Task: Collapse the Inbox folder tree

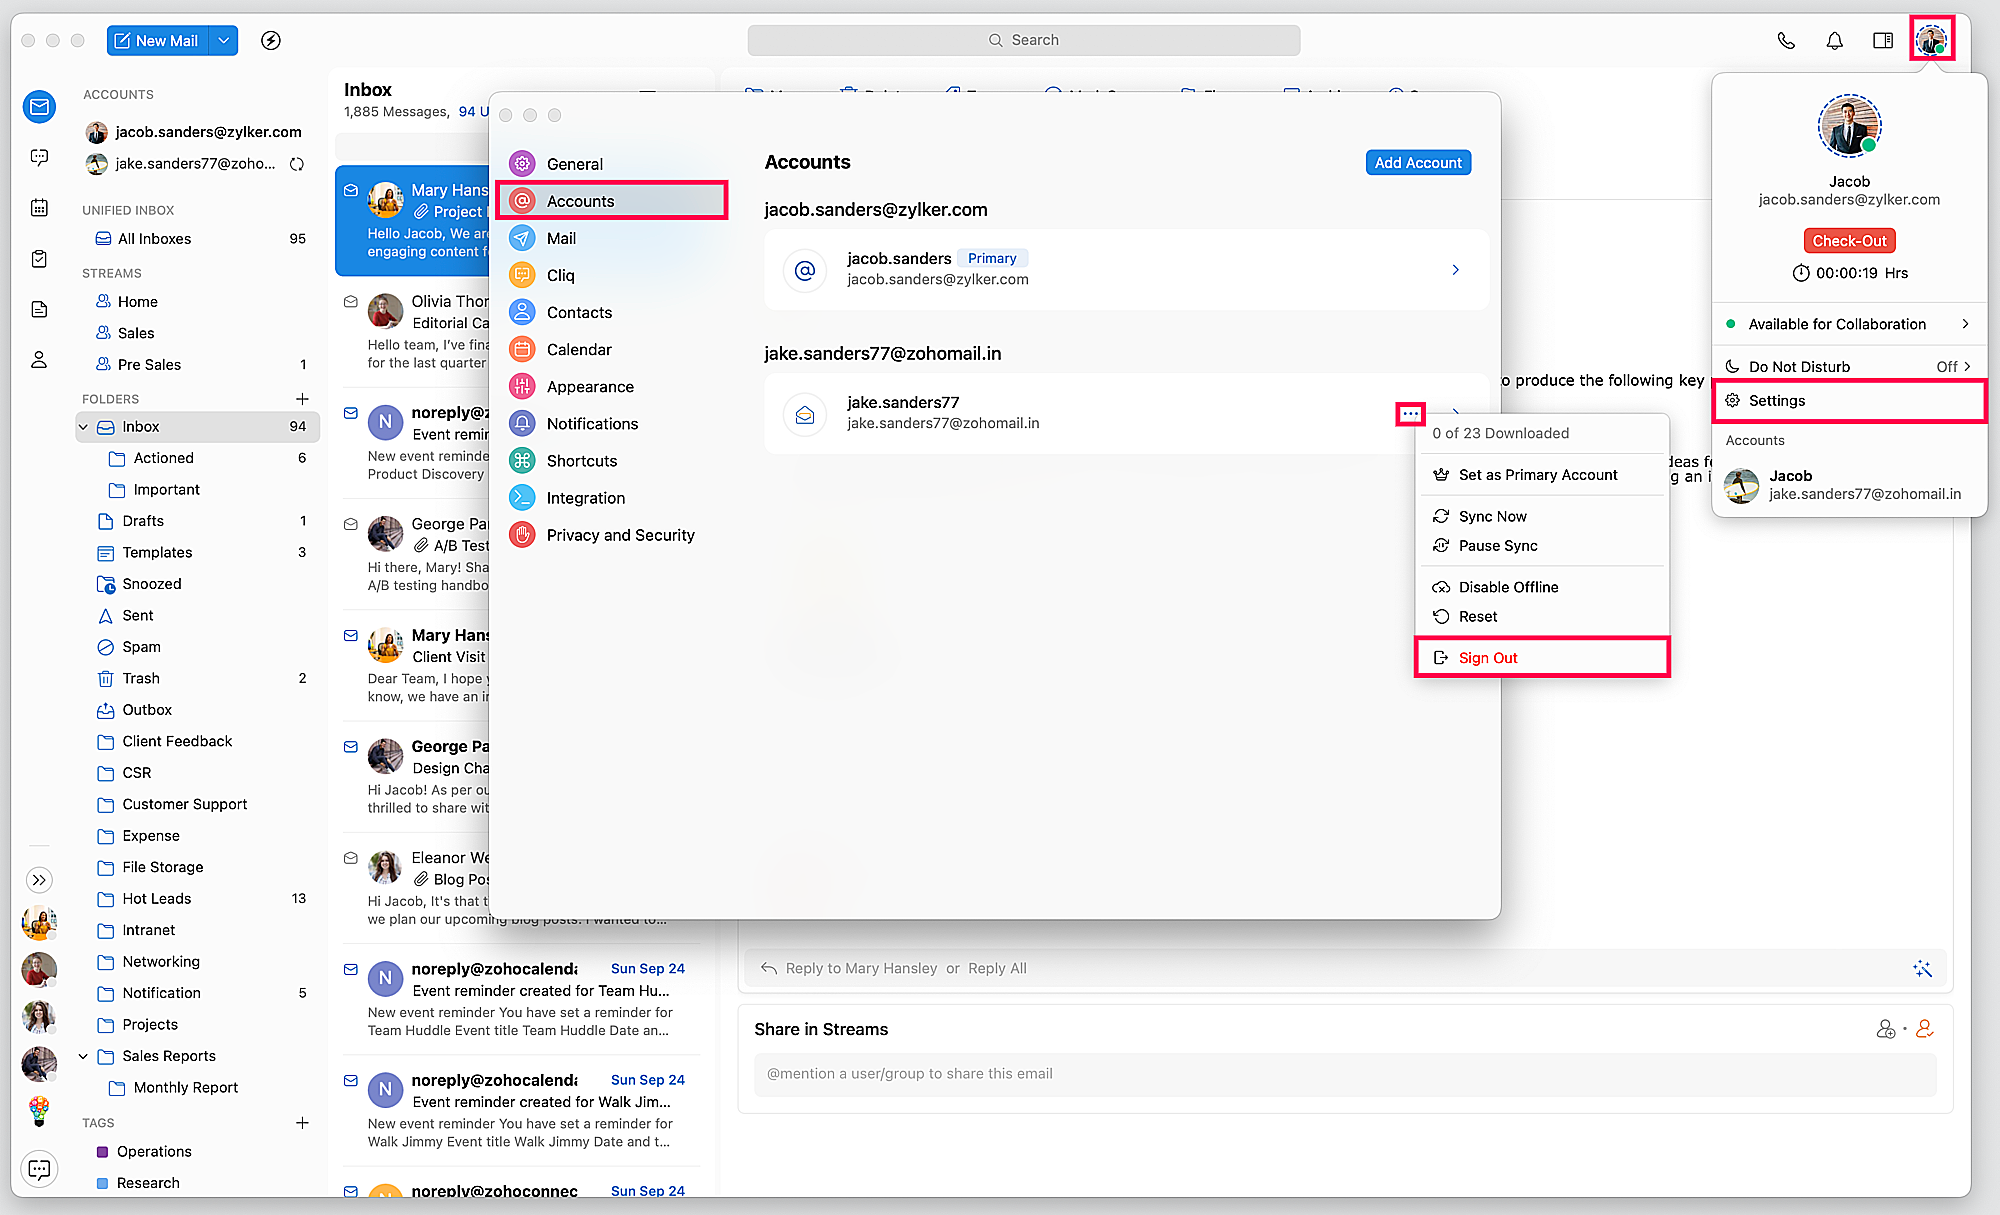Action: pyautogui.click(x=83, y=427)
